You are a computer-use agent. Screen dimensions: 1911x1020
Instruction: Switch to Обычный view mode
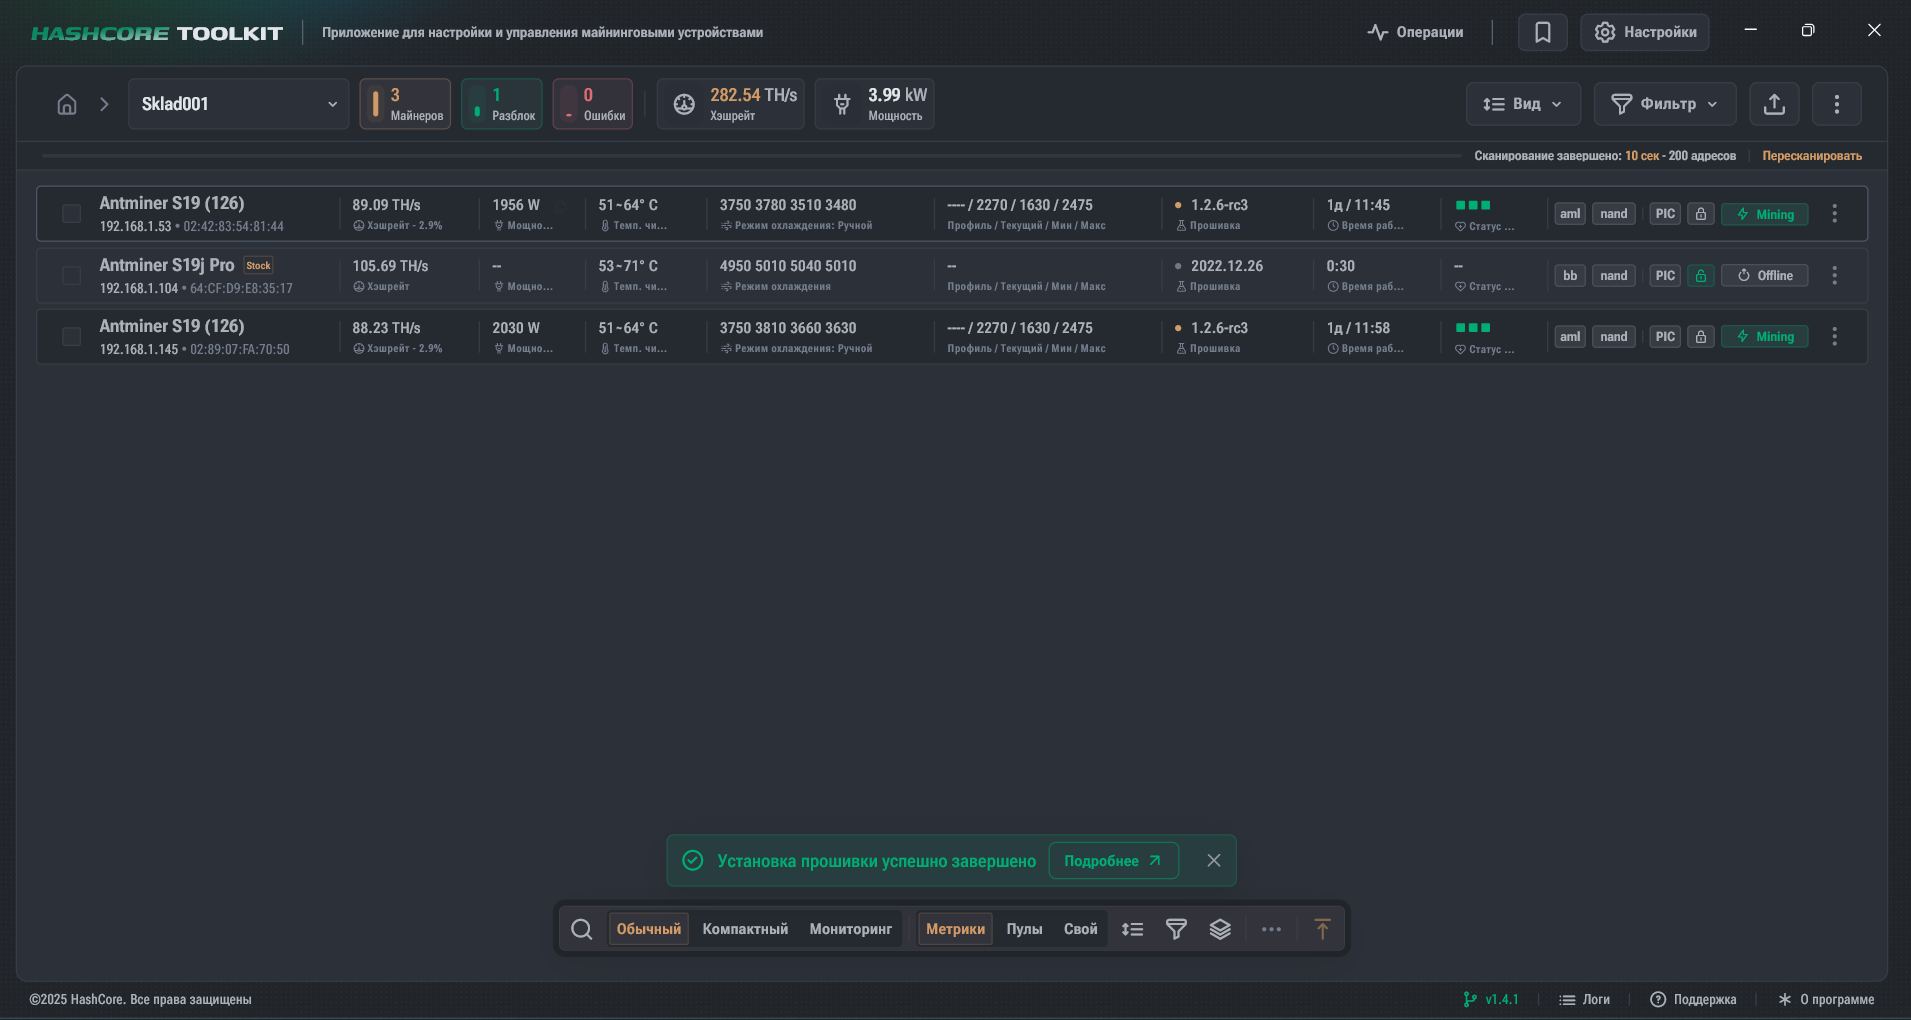(x=649, y=929)
